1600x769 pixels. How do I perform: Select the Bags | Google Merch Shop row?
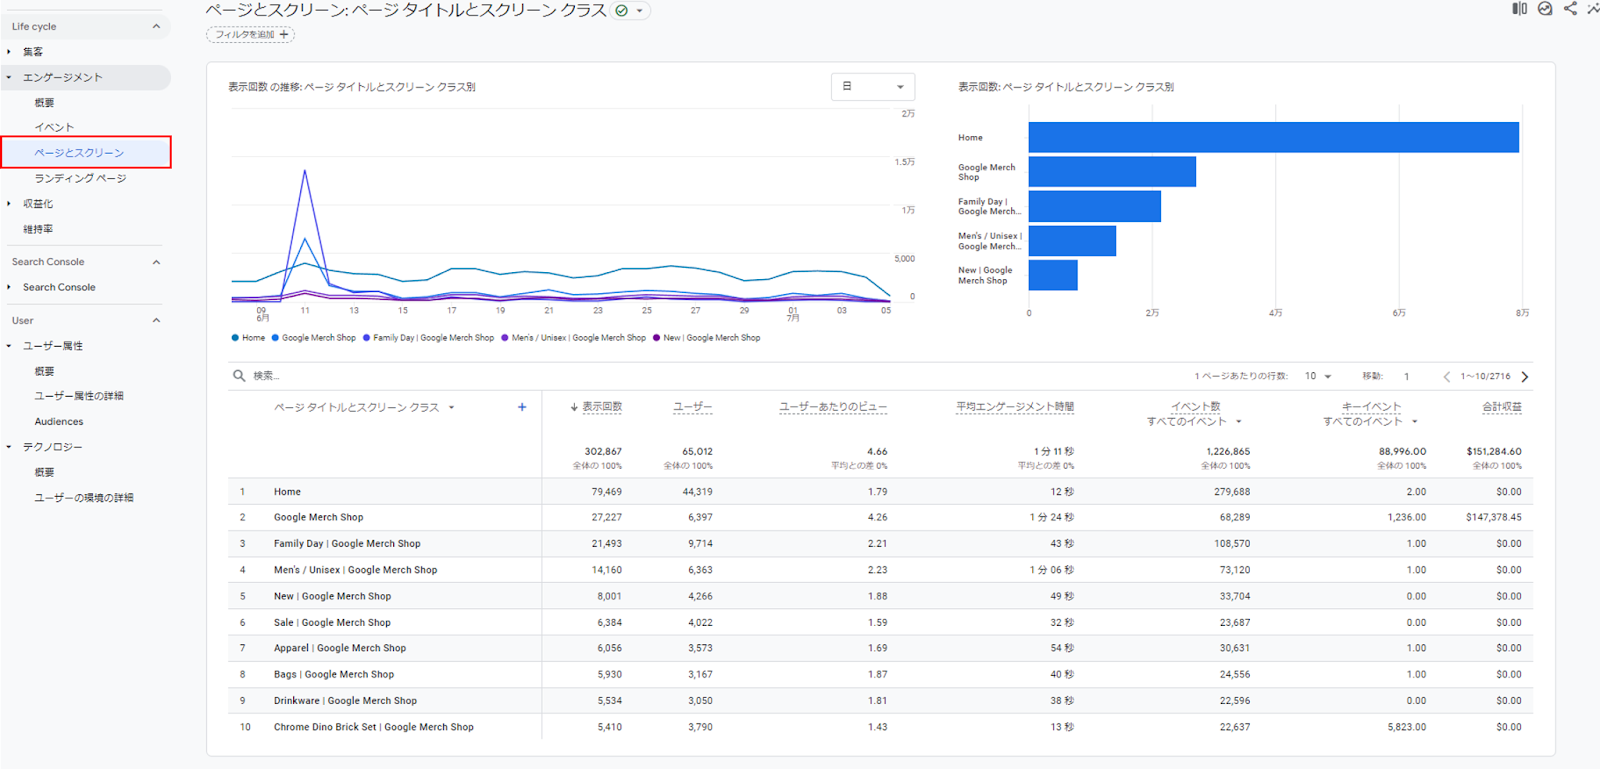click(x=880, y=675)
